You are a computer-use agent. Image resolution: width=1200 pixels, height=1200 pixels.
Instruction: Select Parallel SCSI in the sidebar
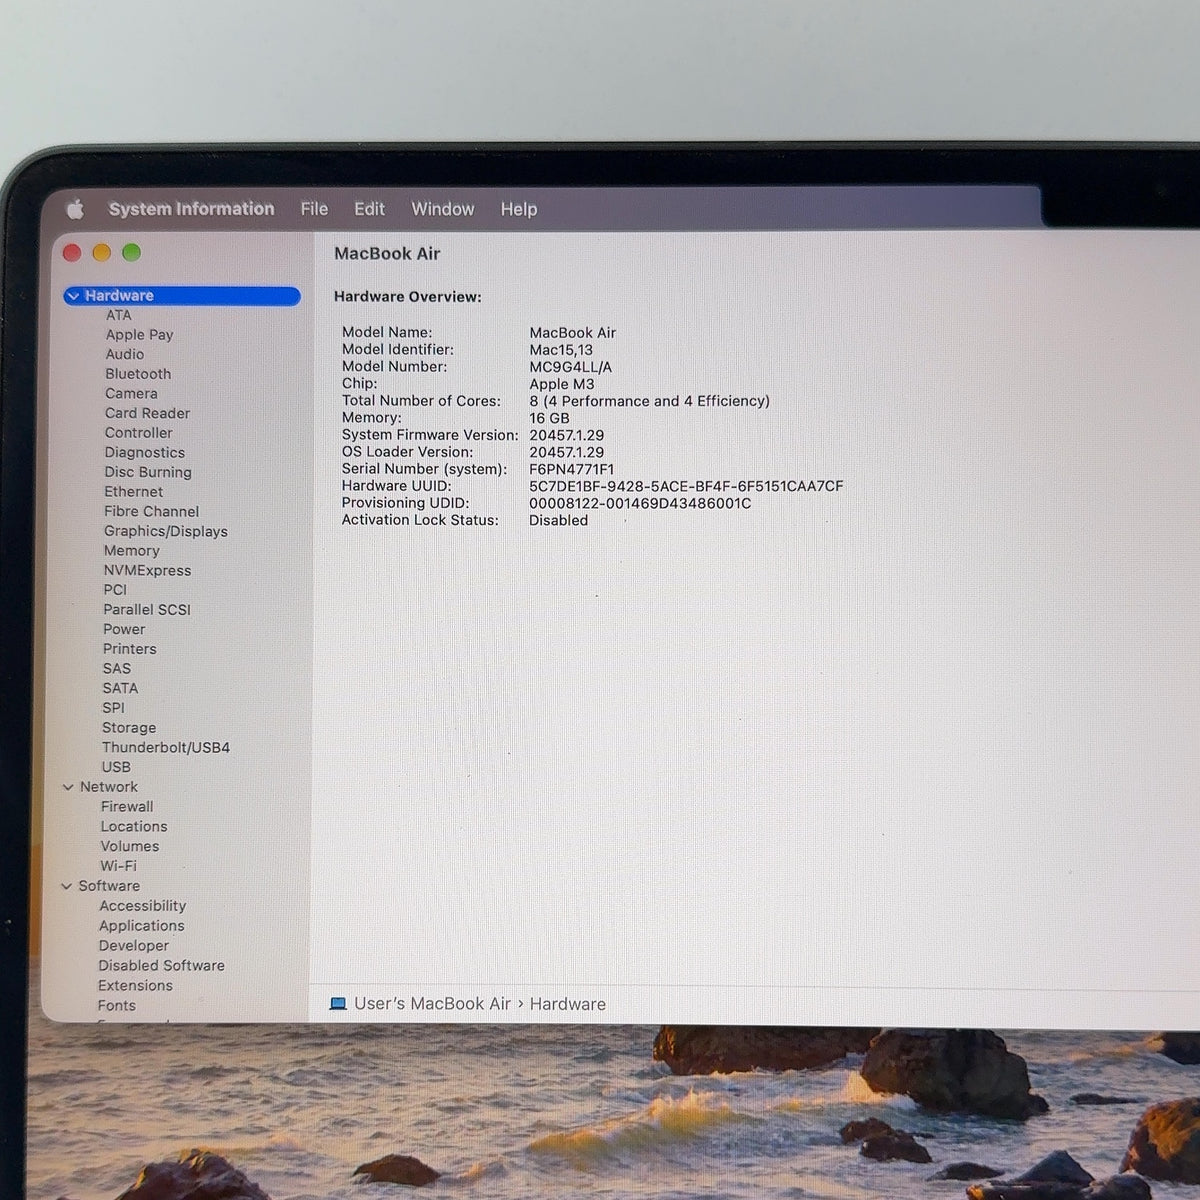pyautogui.click(x=146, y=610)
